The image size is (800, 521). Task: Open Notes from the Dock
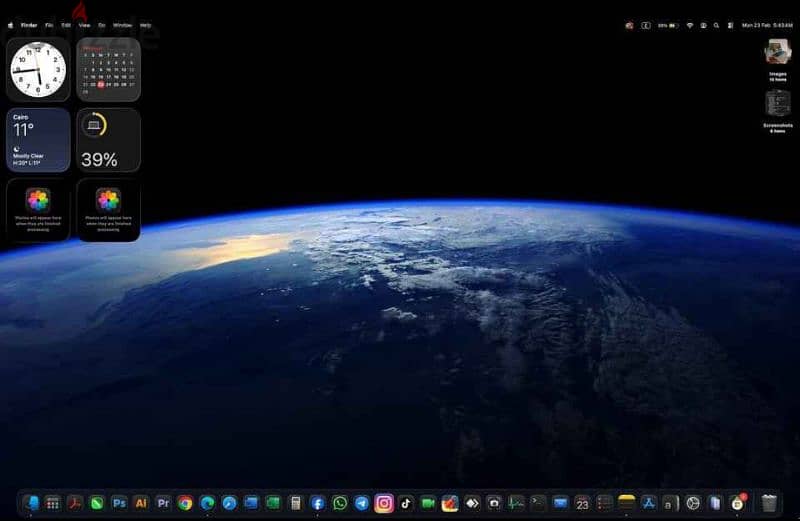click(627, 503)
